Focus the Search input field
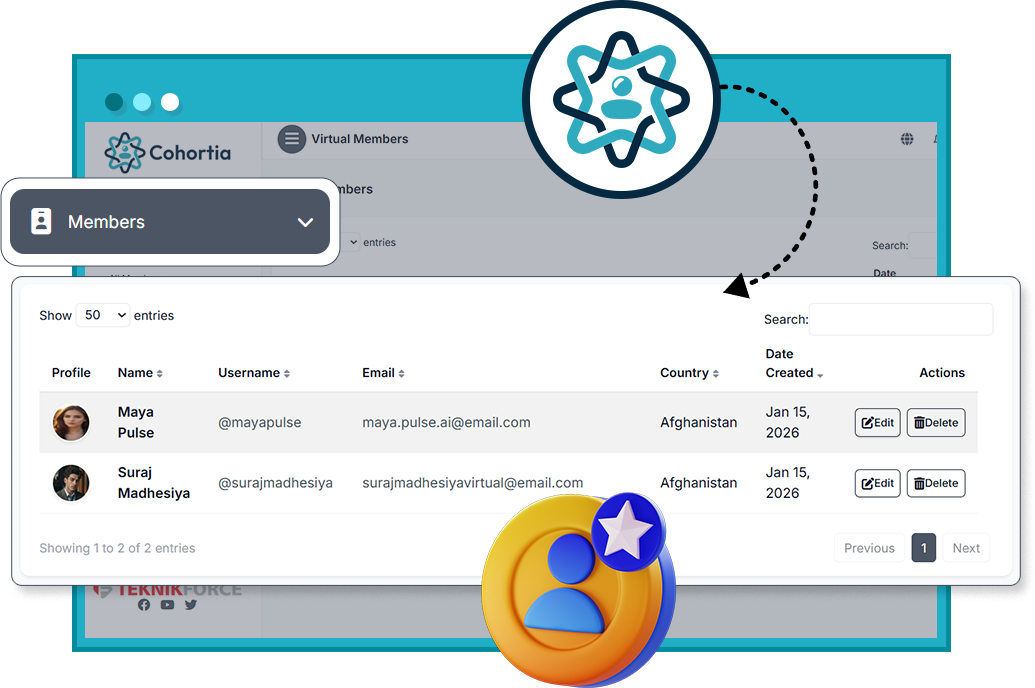Screen dimensions: 1035x688 (900, 319)
